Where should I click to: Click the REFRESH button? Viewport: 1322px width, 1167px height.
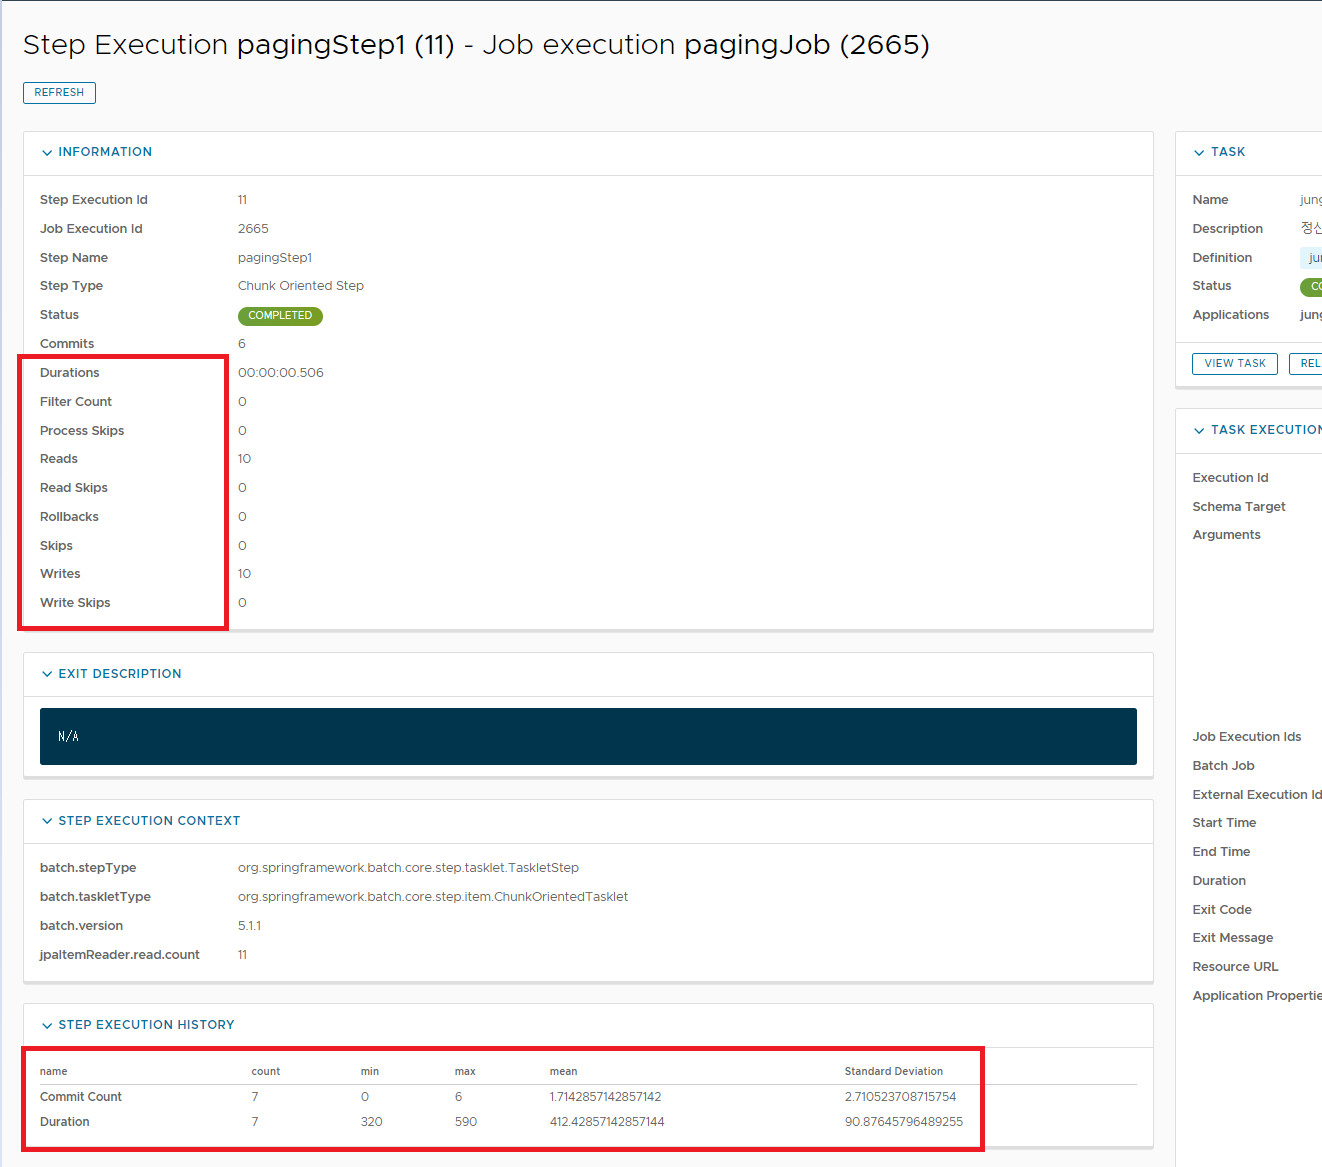click(59, 93)
